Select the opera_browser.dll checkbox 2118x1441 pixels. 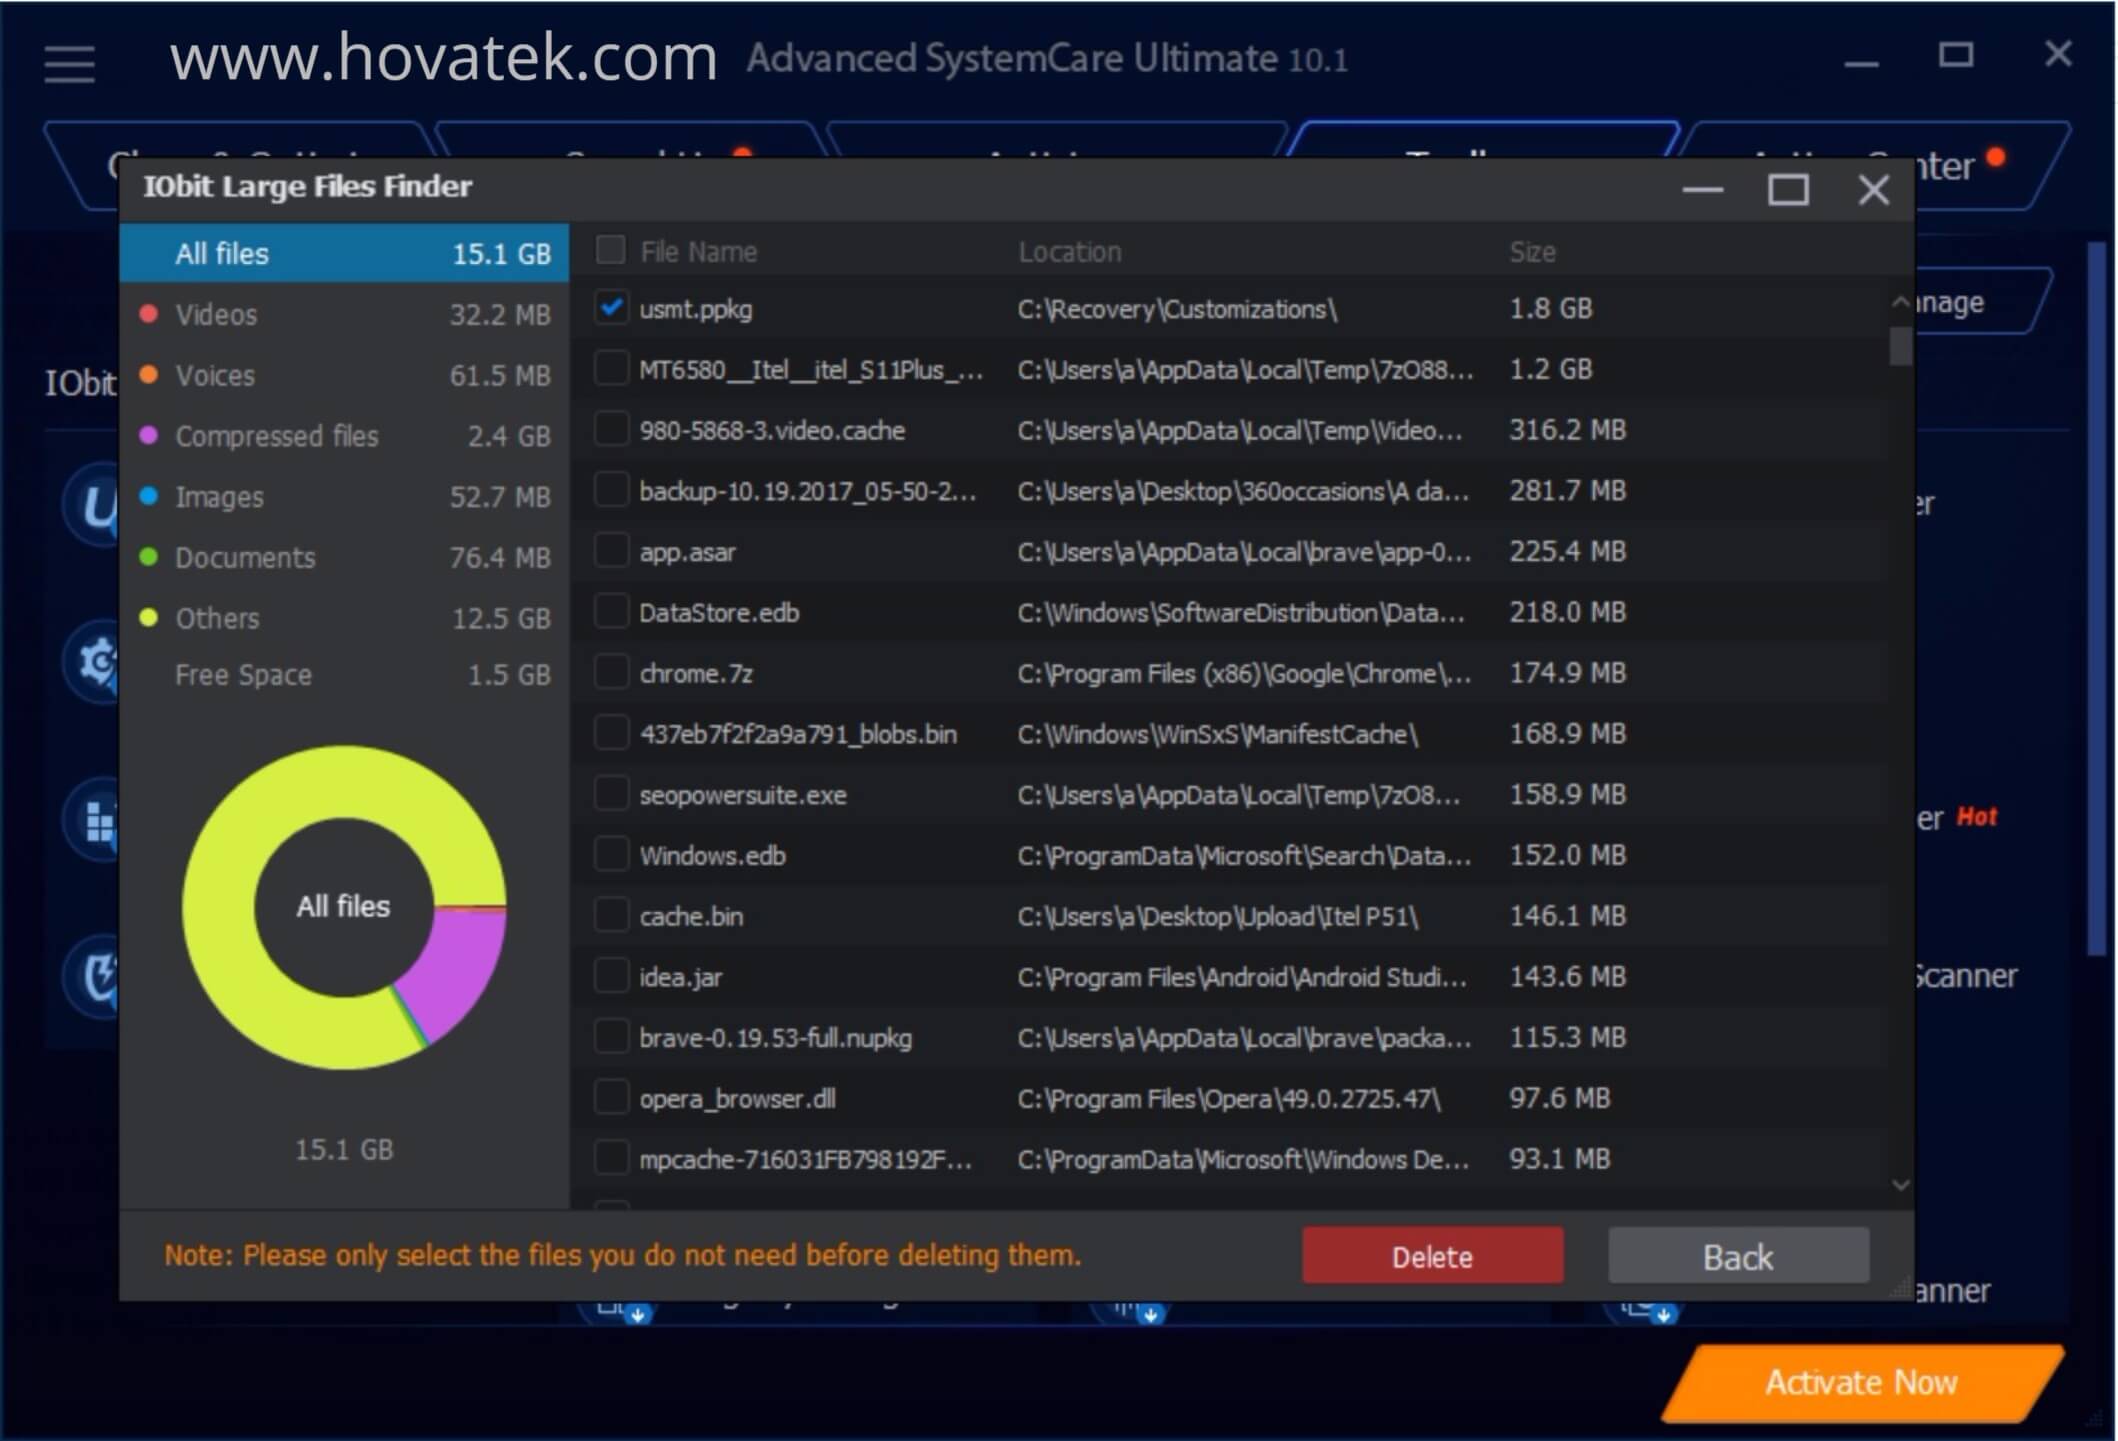(x=610, y=1098)
